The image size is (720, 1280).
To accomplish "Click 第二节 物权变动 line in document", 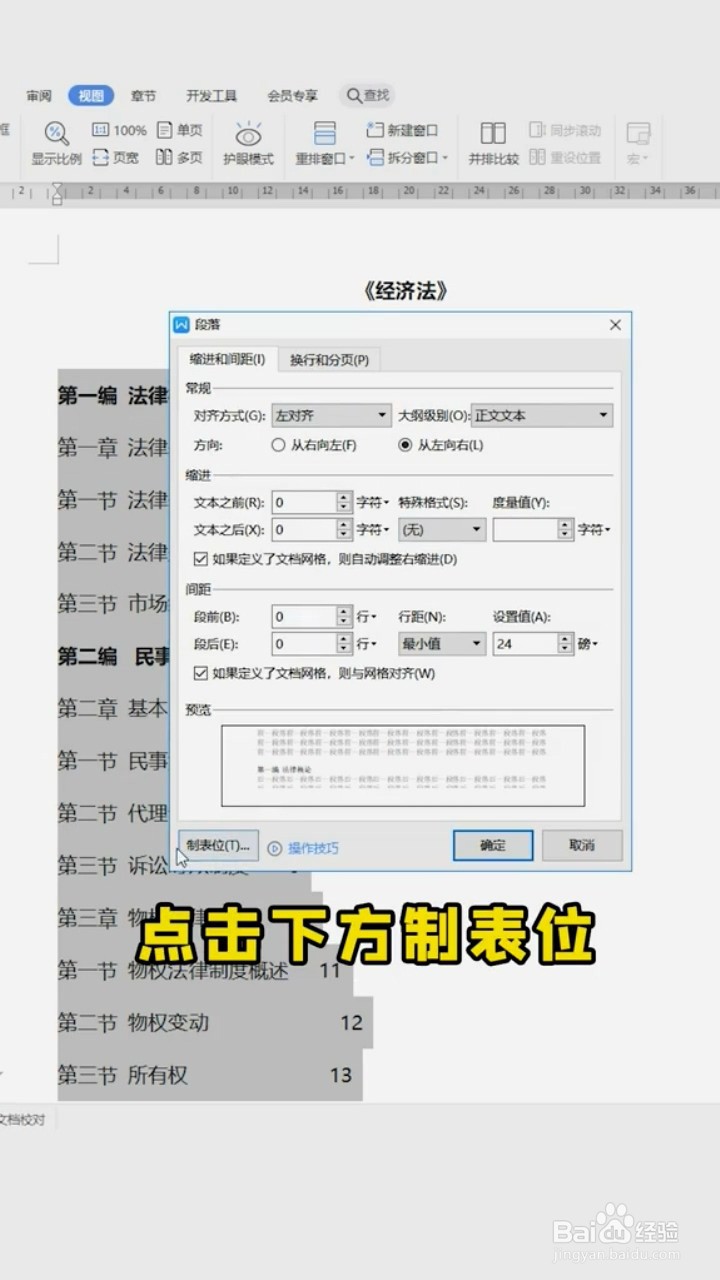I will pos(210,1022).
